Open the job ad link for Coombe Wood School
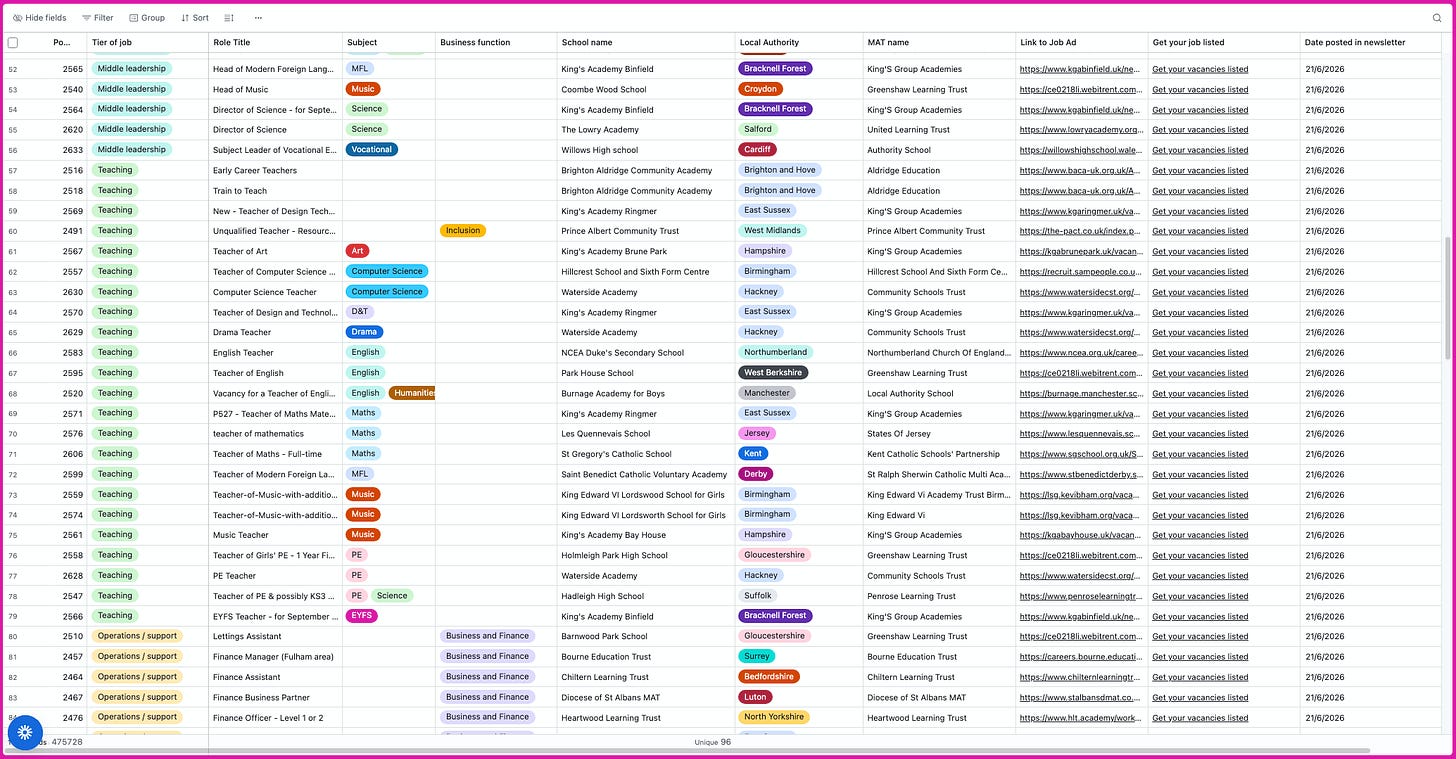The image size is (1456, 759). click(1080, 90)
